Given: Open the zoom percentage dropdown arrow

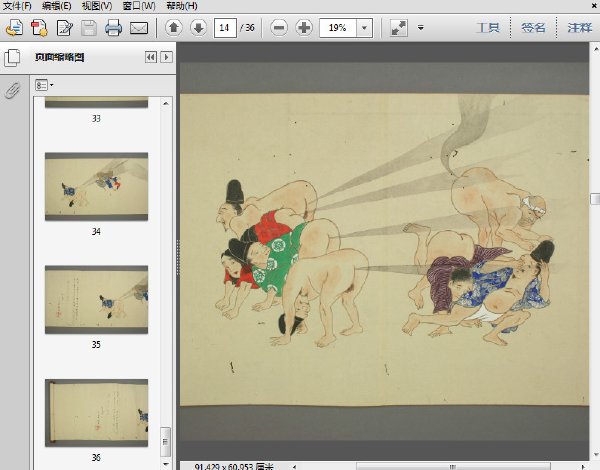Looking at the screenshot, I should (365, 28).
